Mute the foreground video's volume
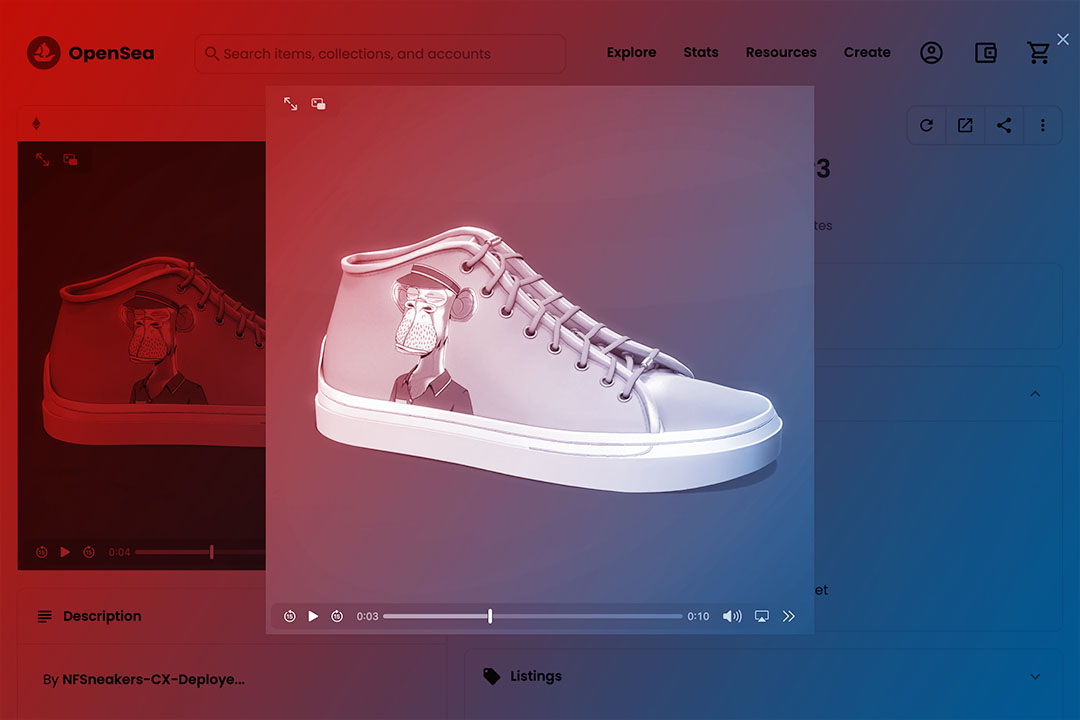This screenshot has height=720, width=1080. click(732, 616)
